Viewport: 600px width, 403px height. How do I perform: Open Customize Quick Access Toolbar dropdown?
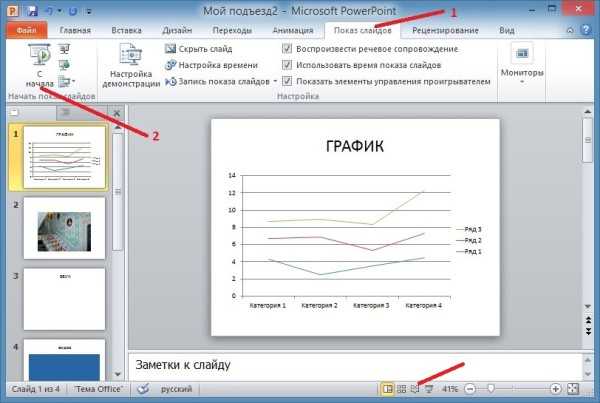point(89,11)
